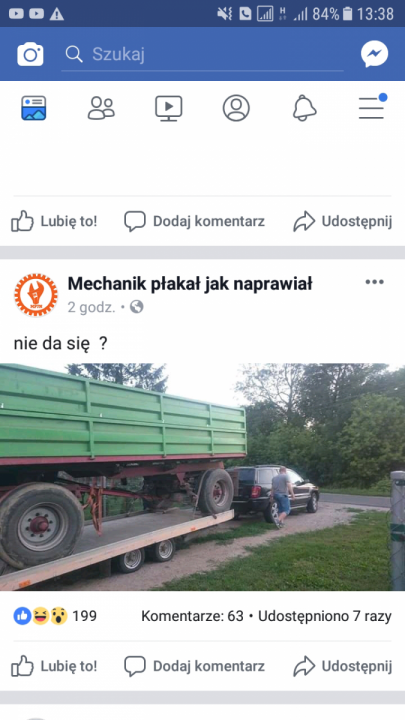Open the Messenger chat icon
Screen dimensions: 405x720
[x=374, y=54]
